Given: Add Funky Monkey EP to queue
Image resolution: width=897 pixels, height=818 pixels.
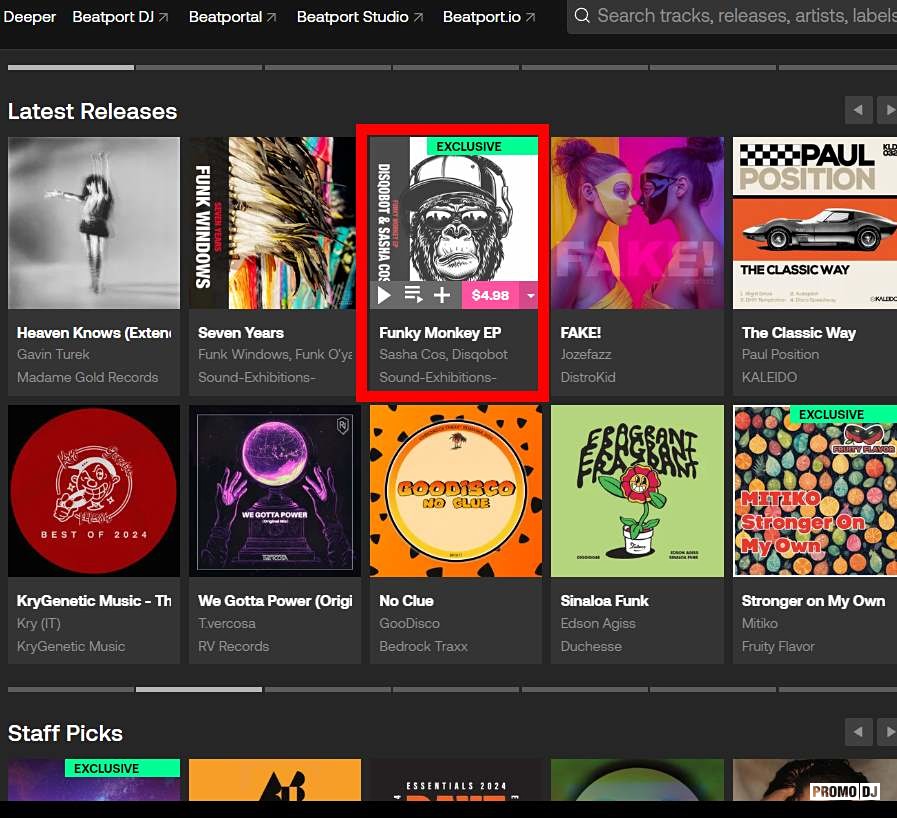Looking at the screenshot, I should [x=413, y=295].
